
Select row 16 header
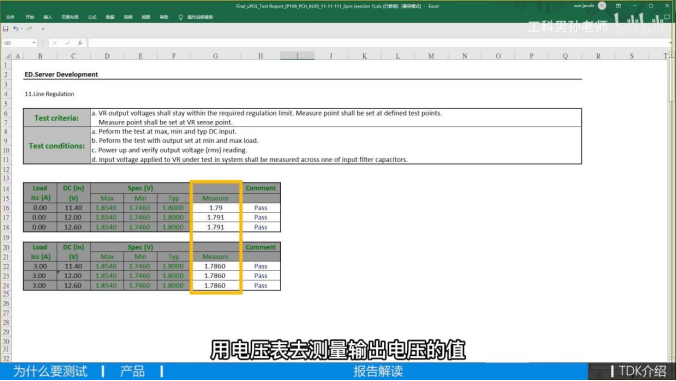[6, 208]
